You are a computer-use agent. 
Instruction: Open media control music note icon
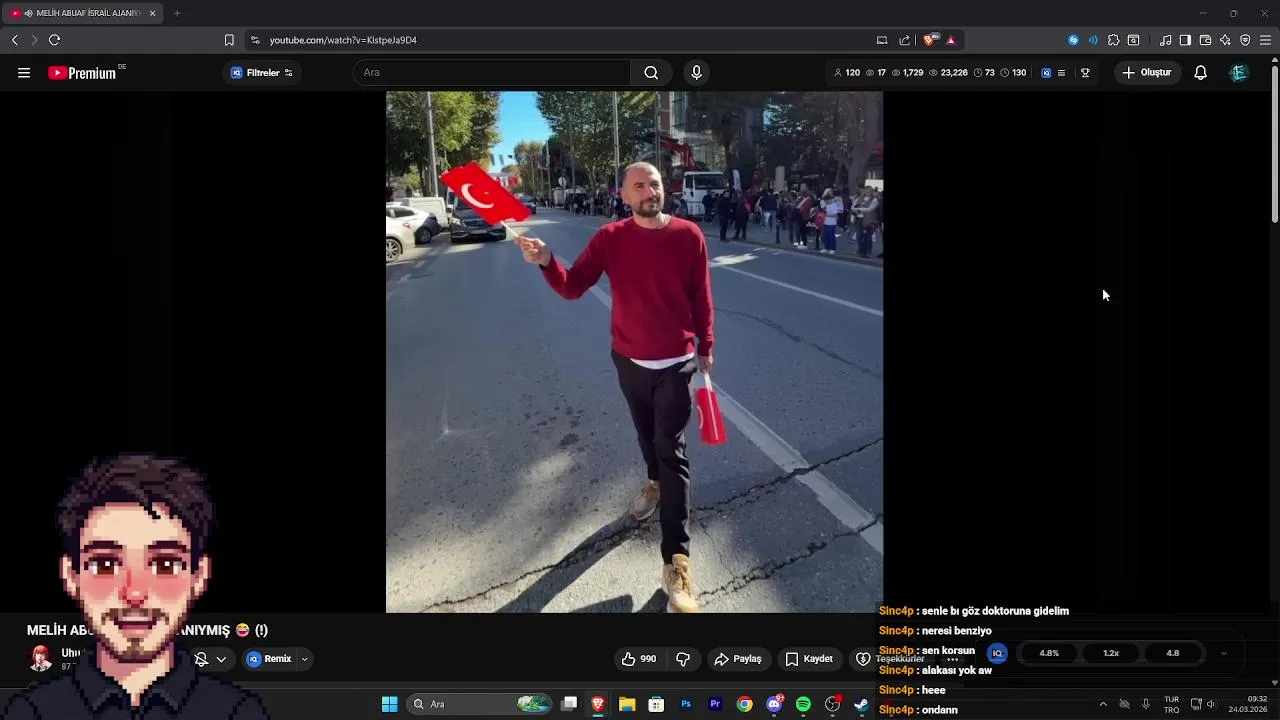pyautogui.click(x=1165, y=40)
